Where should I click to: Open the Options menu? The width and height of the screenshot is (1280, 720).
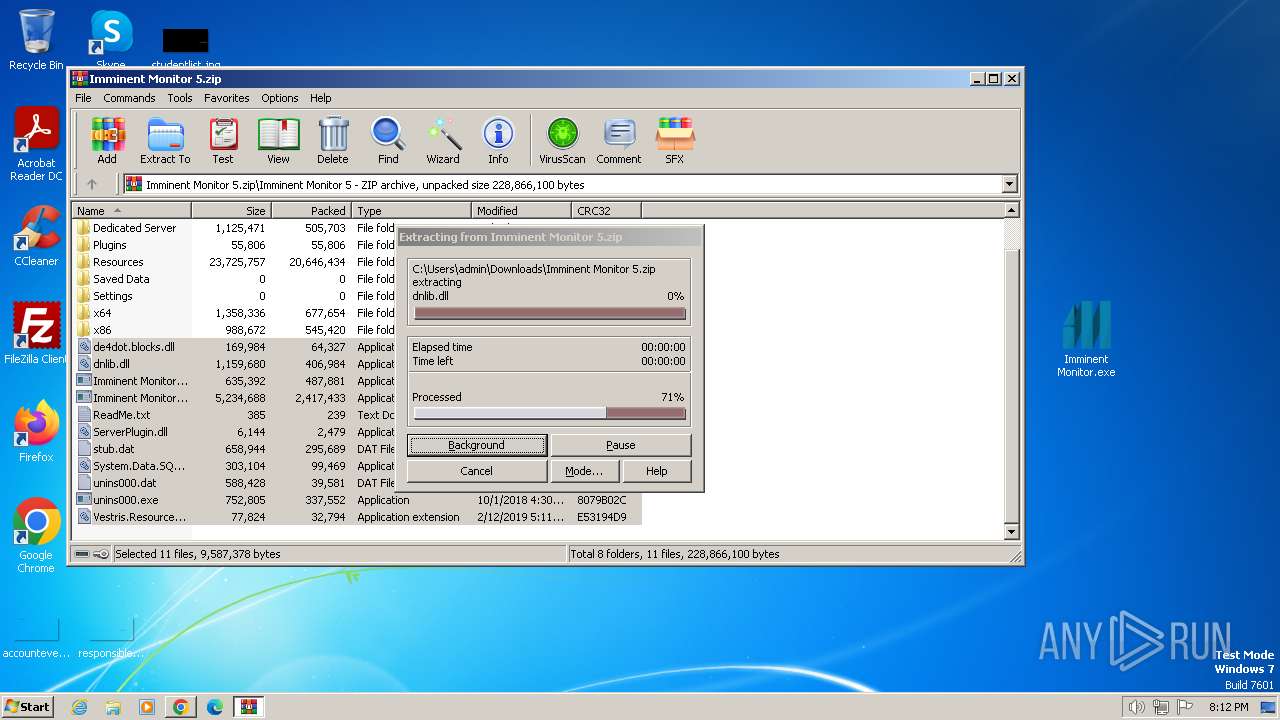(280, 98)
